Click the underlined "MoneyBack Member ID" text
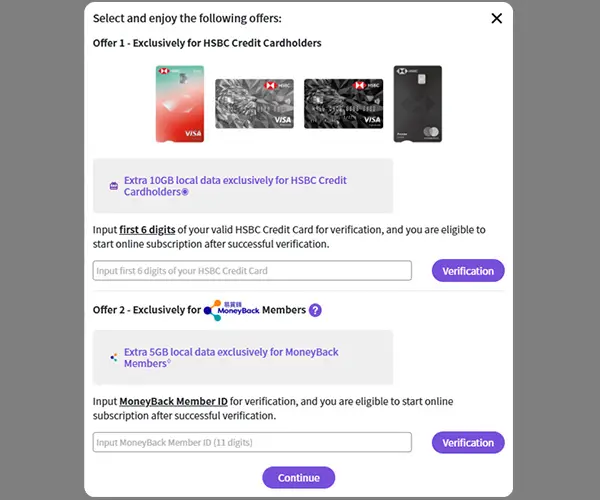Viewport: 600px width, 500px height. pos(181,401)
